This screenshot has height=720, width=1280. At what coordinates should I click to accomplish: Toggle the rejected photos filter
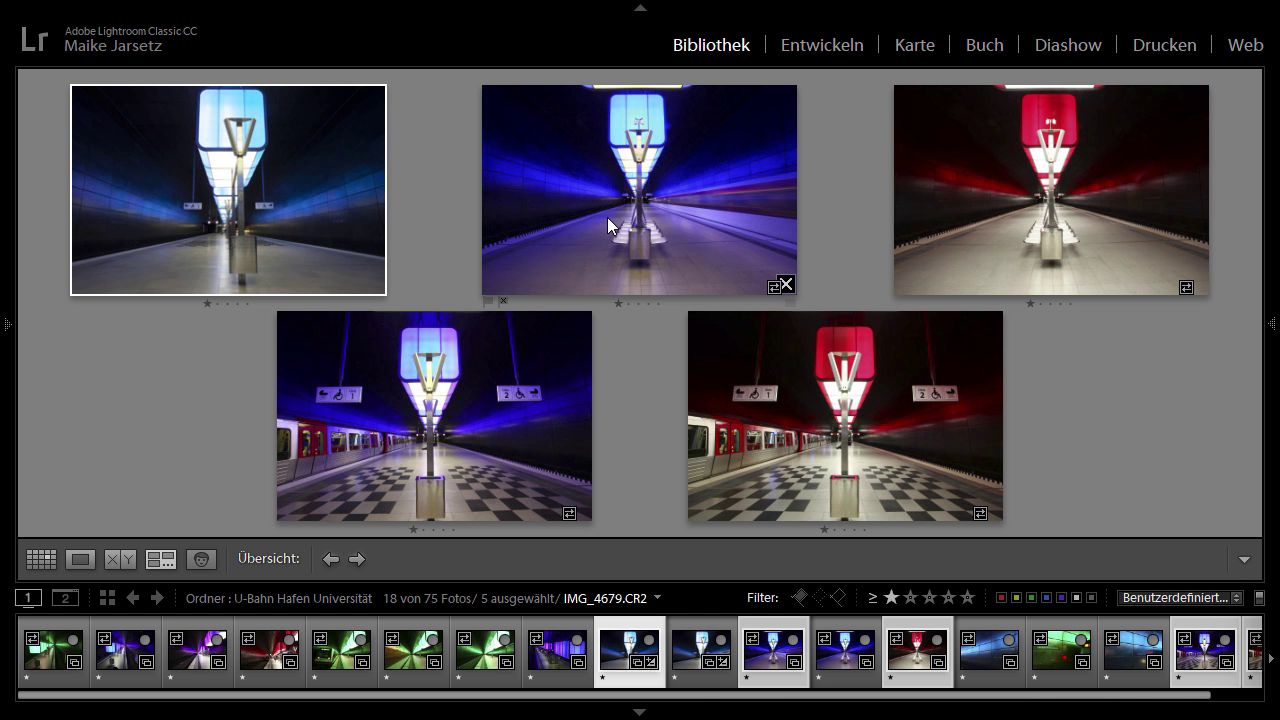[x=838, y=597]
